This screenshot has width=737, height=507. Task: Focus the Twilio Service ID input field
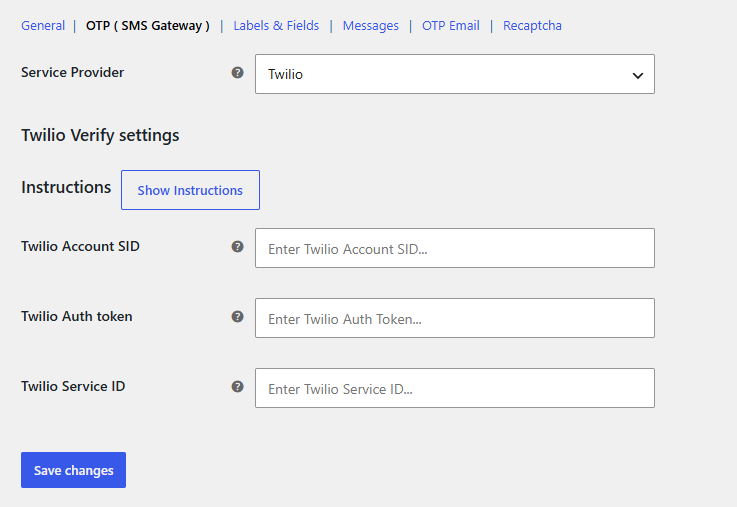[x=455, y=388]
